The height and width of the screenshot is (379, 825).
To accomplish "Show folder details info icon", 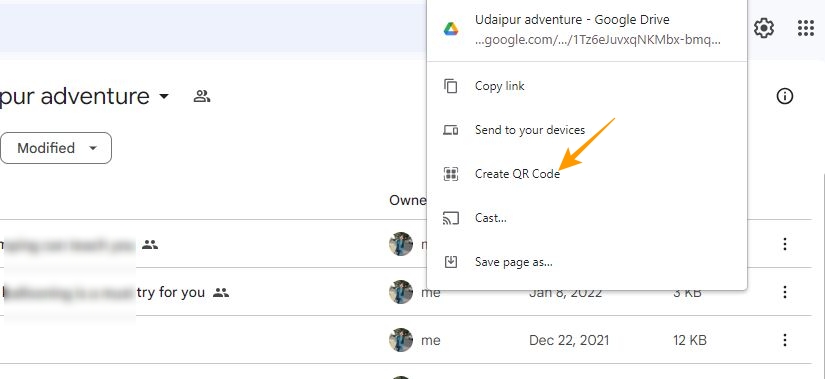I will pyautogui.click(x=784, y=96).
